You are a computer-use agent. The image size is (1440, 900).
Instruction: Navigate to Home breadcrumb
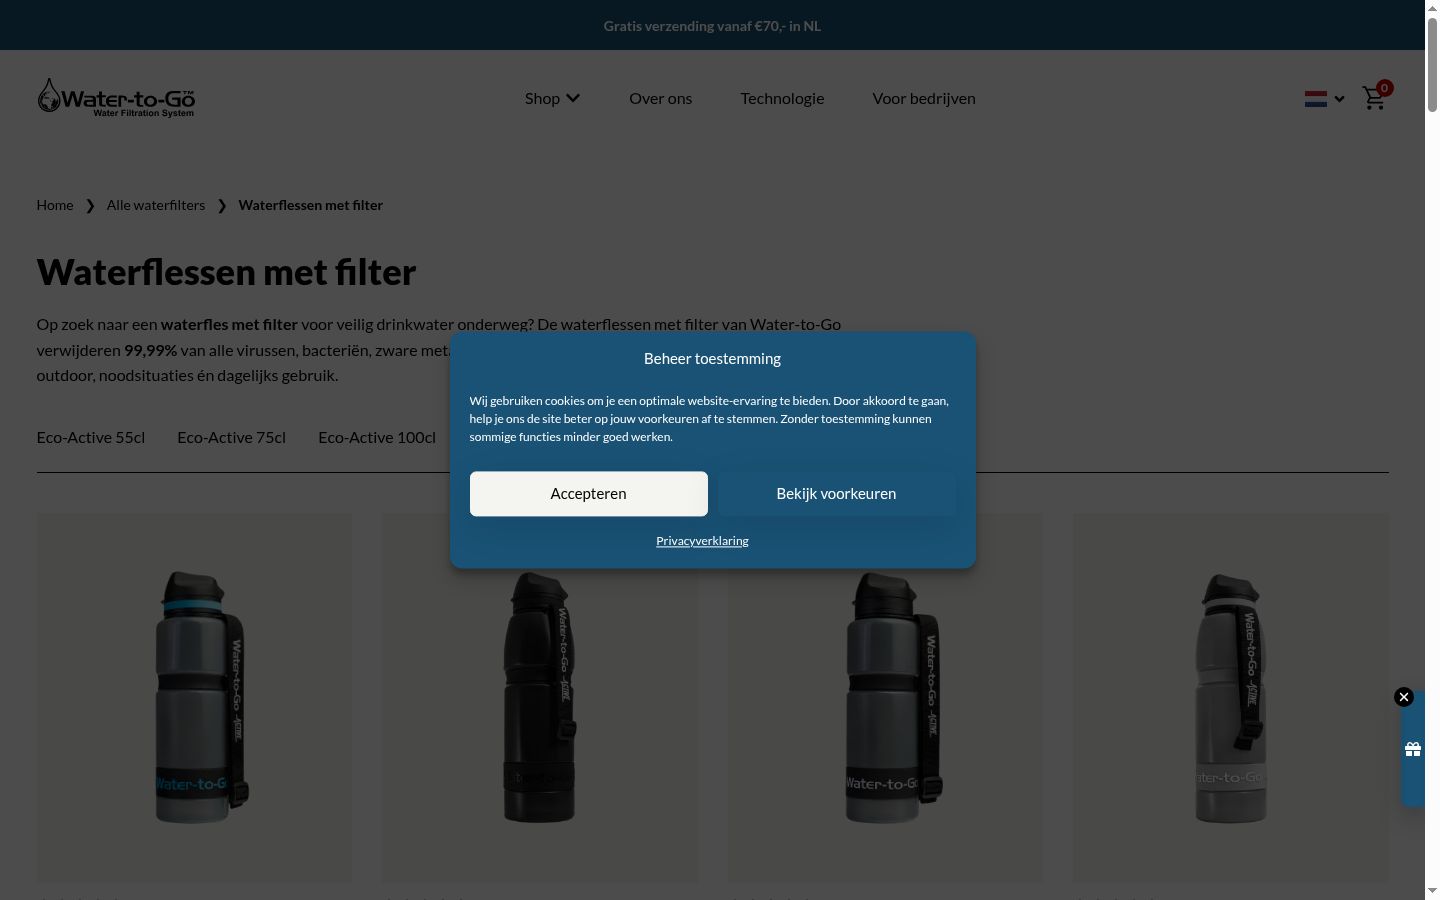tap(55, 205)
